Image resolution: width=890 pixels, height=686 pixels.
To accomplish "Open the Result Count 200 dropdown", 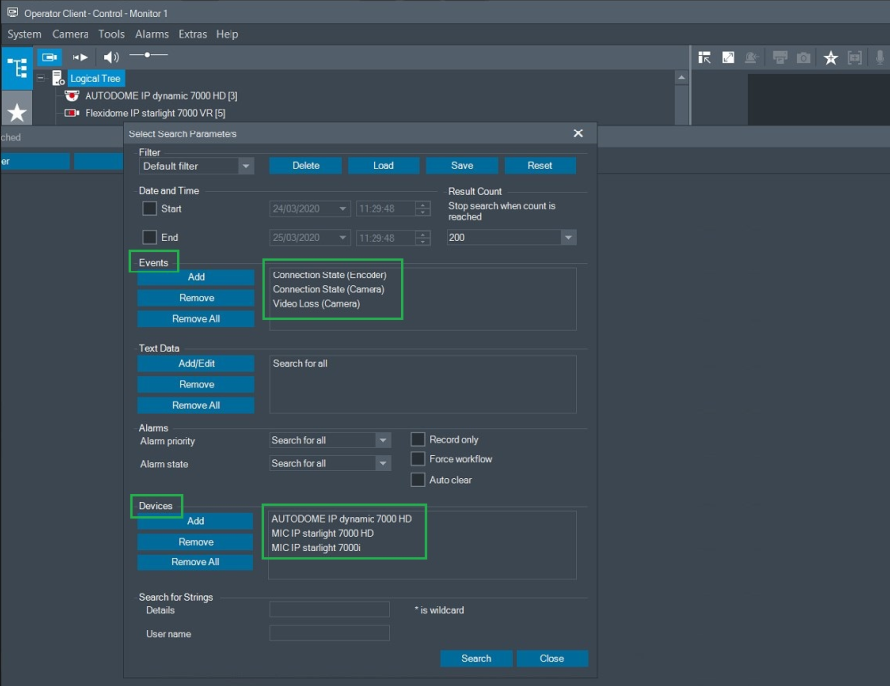I will [x=568, y=238].
